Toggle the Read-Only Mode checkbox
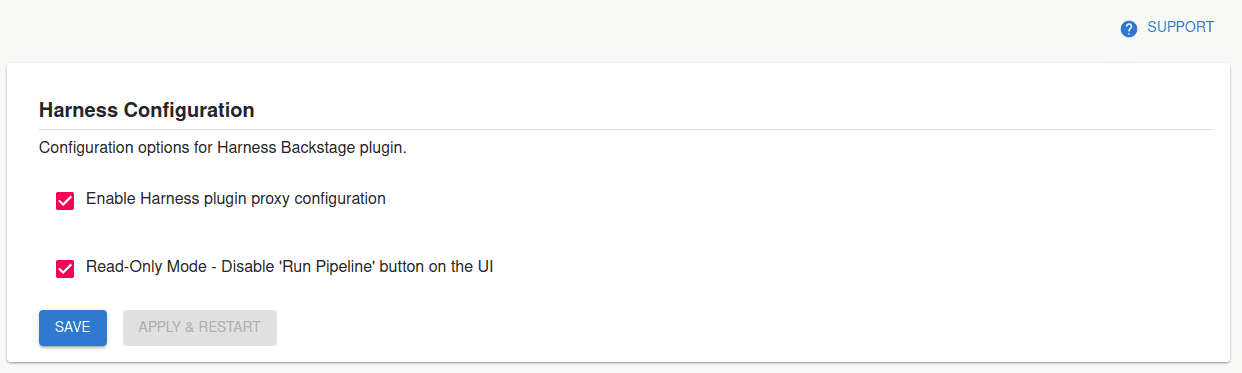Screen dimensions: 1242x373 tap(65, 269)
